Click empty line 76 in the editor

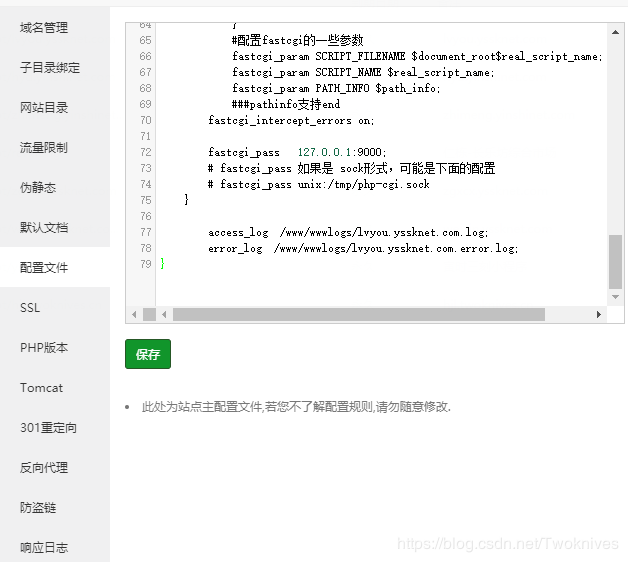point(380,216)
